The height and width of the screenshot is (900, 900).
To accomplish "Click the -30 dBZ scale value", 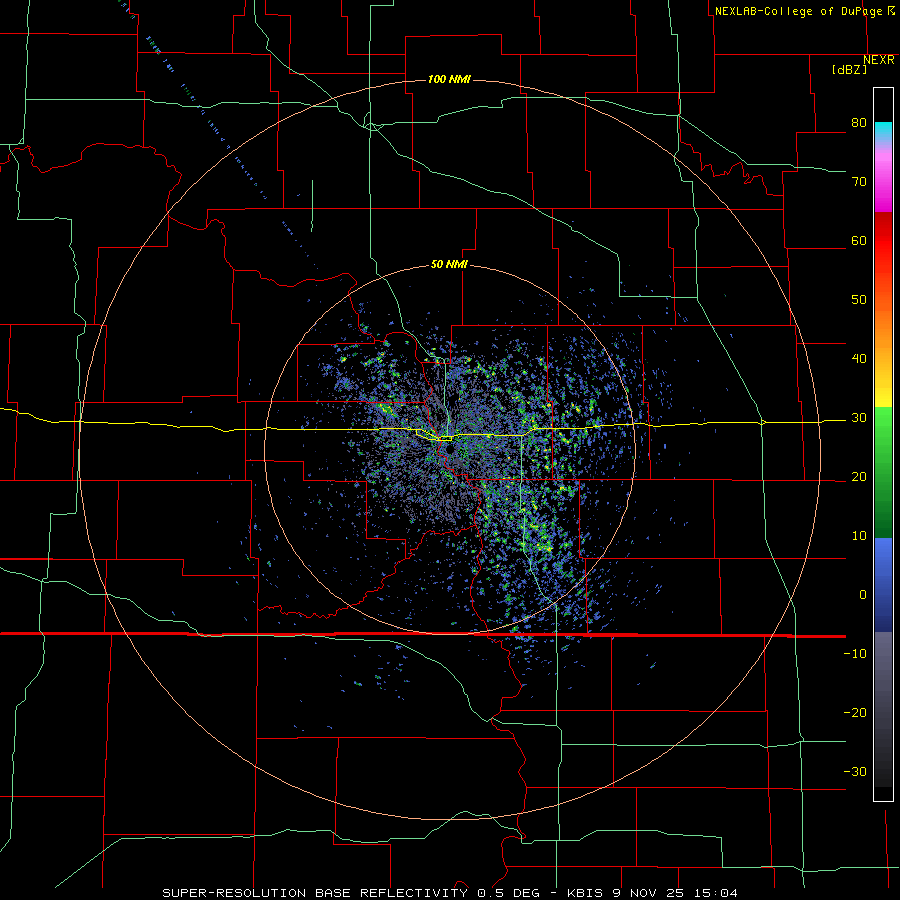I will pyautogui.click(x=855, y=772).
